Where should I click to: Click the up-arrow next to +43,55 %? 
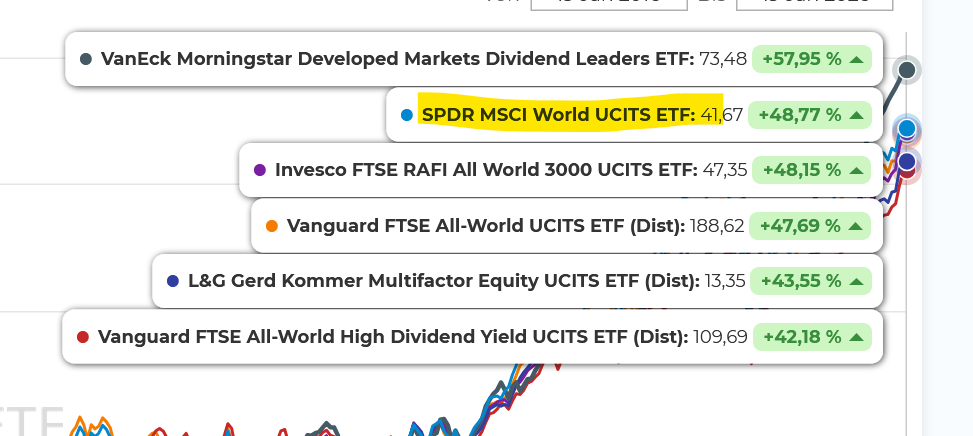click(x=856, y=281)
